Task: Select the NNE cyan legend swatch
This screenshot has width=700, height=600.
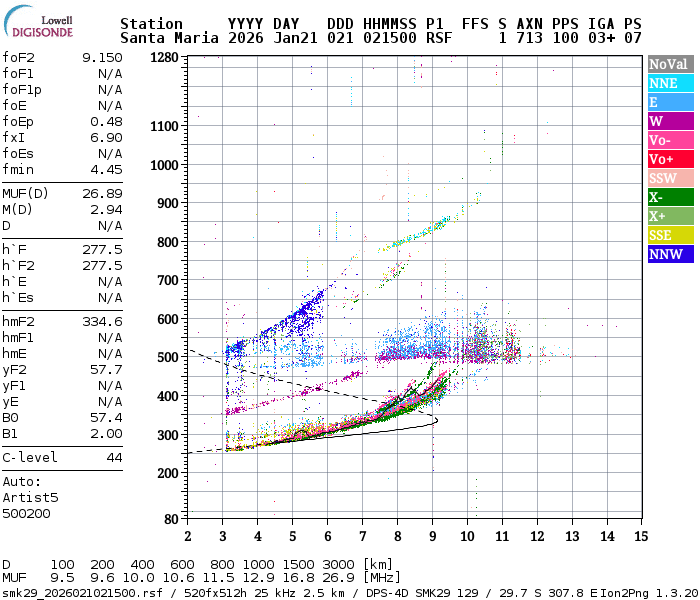Action: 671,83
